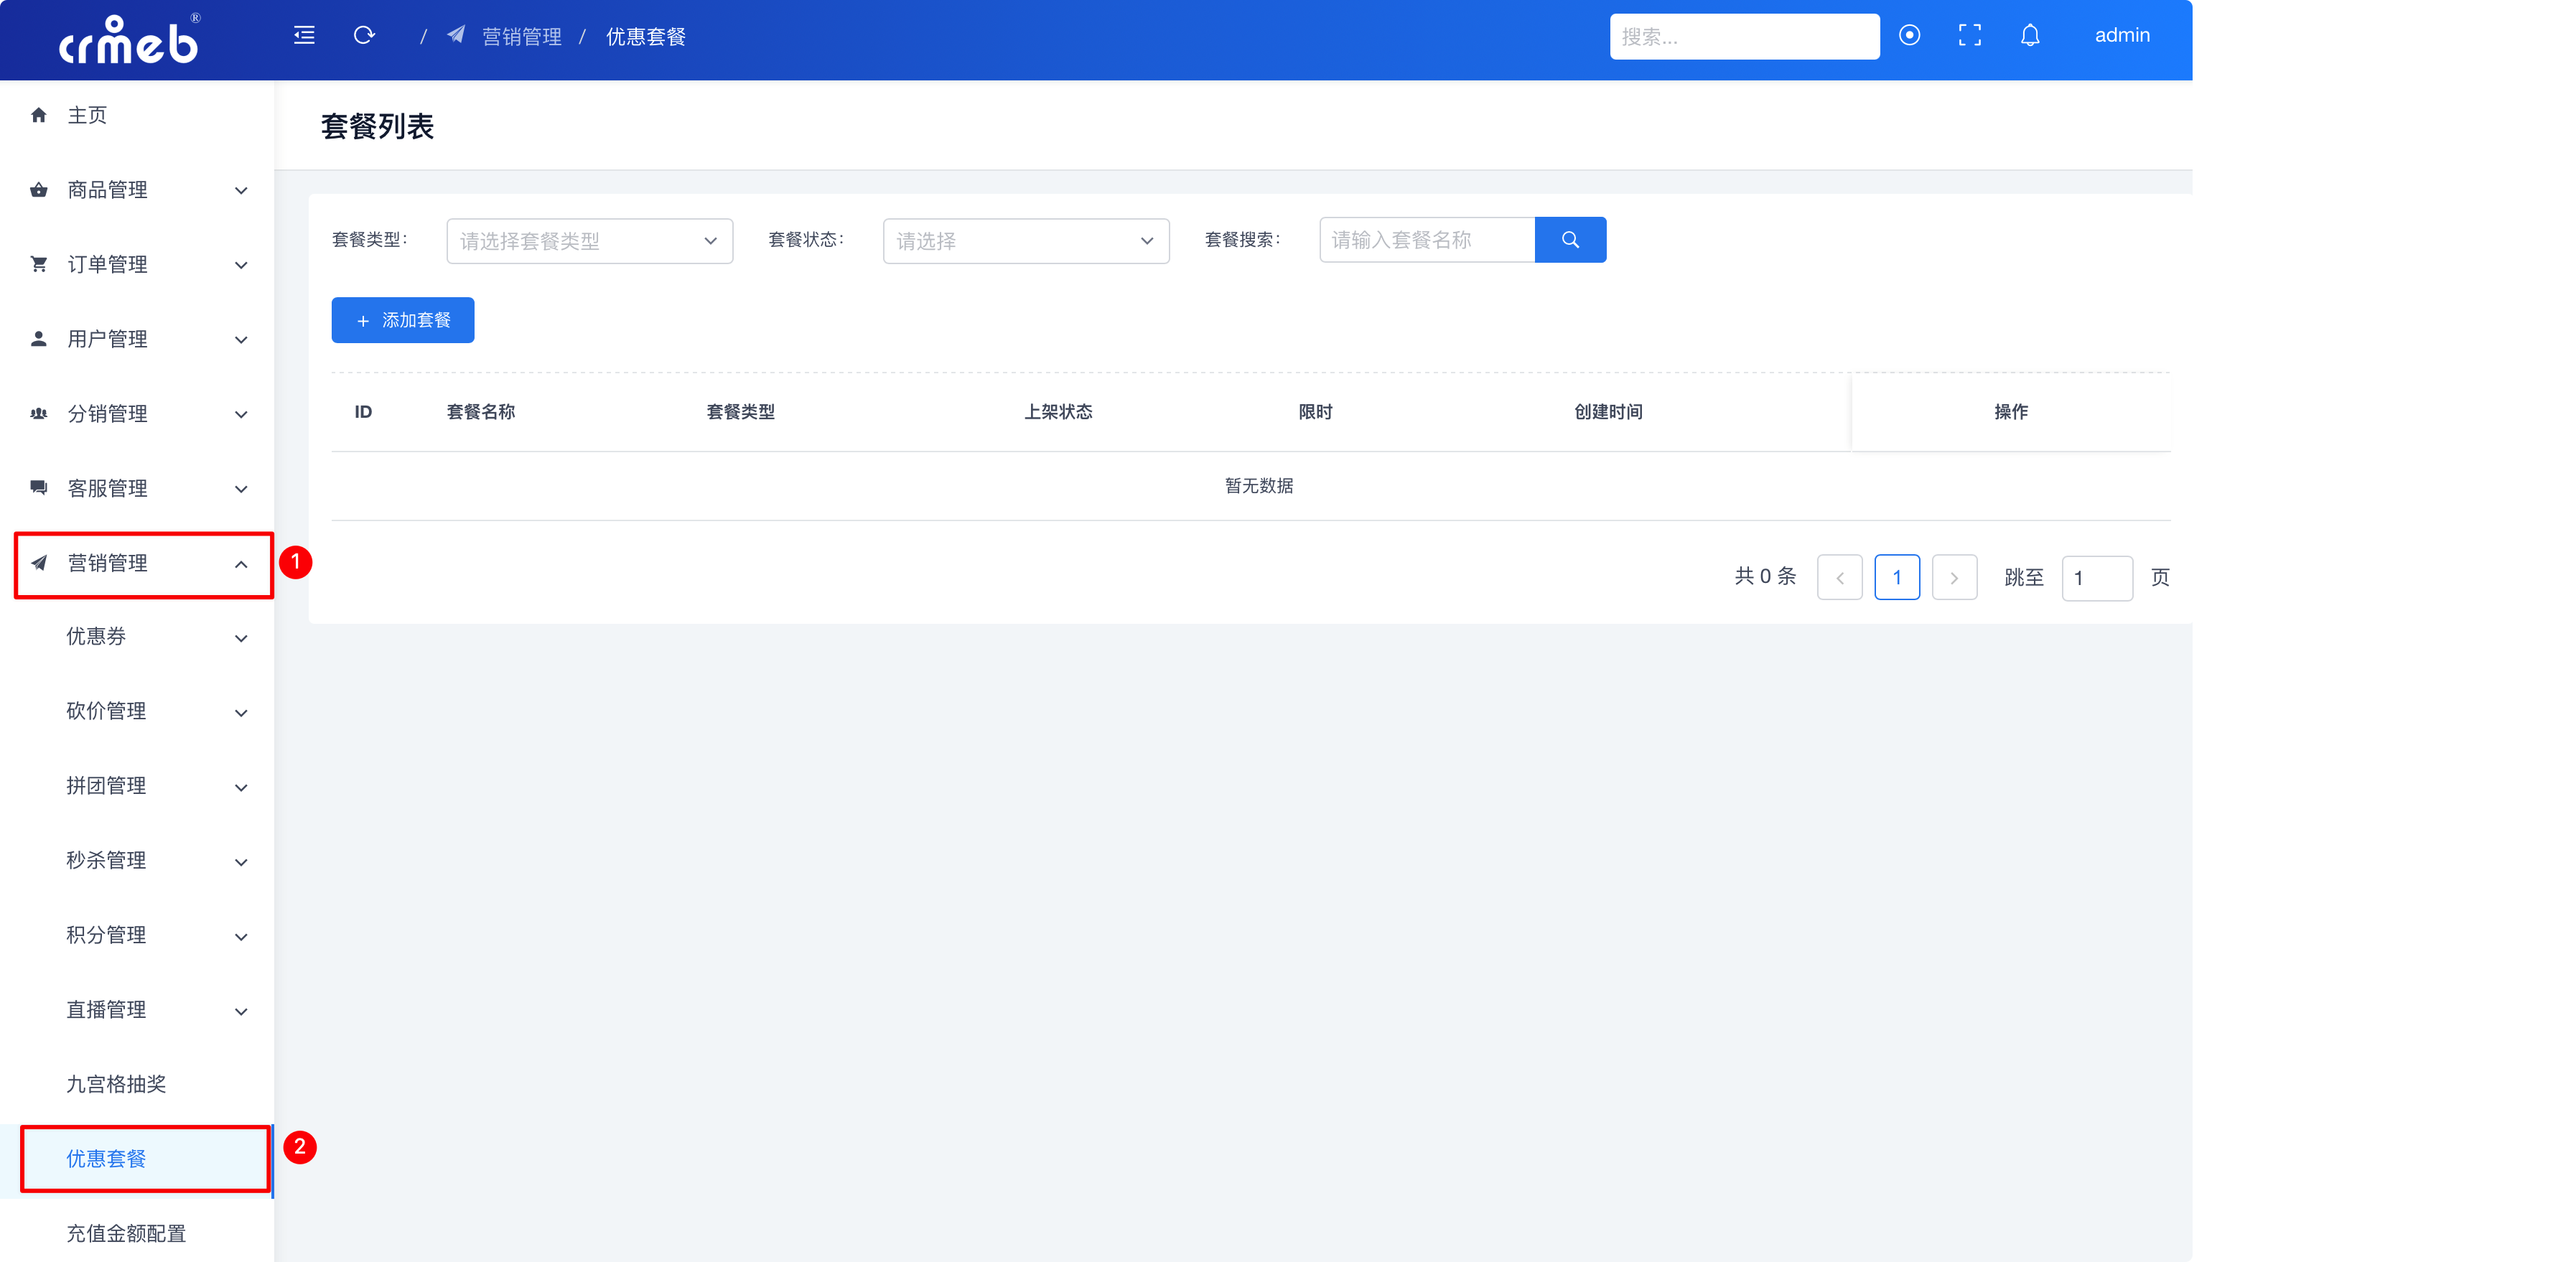The width and height of the screenshot is (2576, 1262).
Task: Click the cart icon beside 订单管理
Action: (x=39, y=264)
